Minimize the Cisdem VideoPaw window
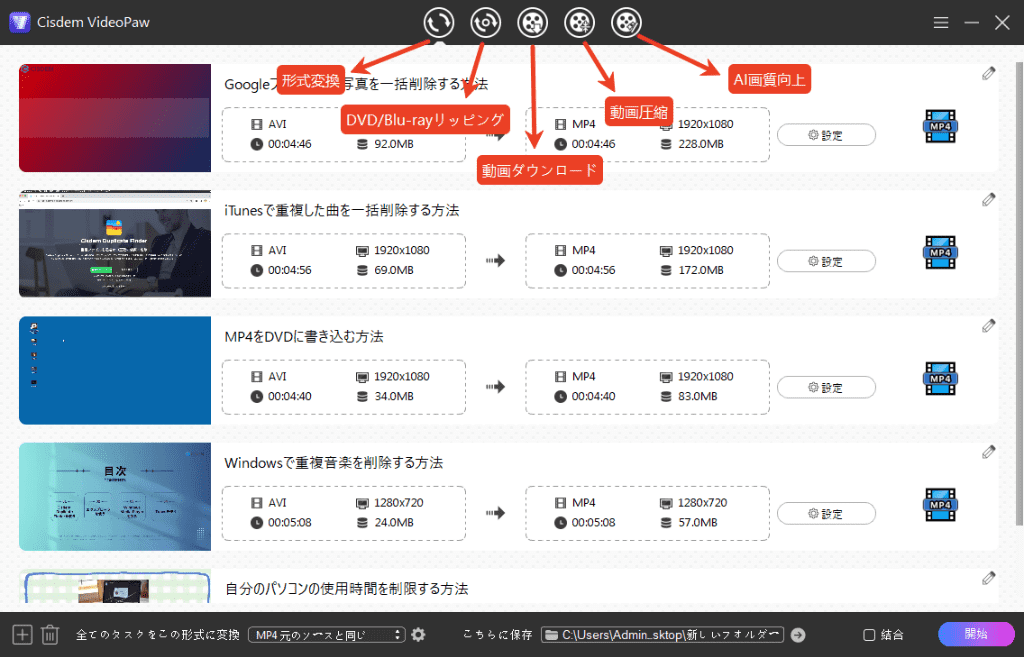The image size is (1024, 657). (971, 23)
